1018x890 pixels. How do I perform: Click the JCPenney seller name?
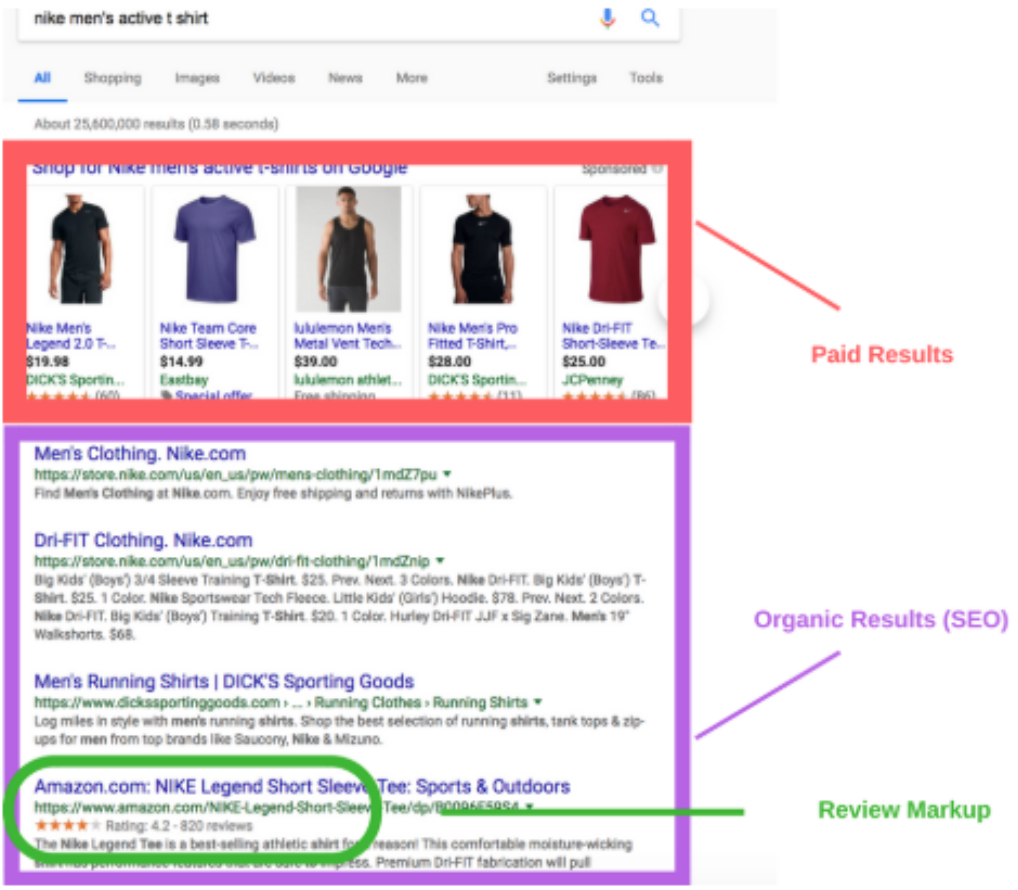pyautogui.click(x=592, y=380)
